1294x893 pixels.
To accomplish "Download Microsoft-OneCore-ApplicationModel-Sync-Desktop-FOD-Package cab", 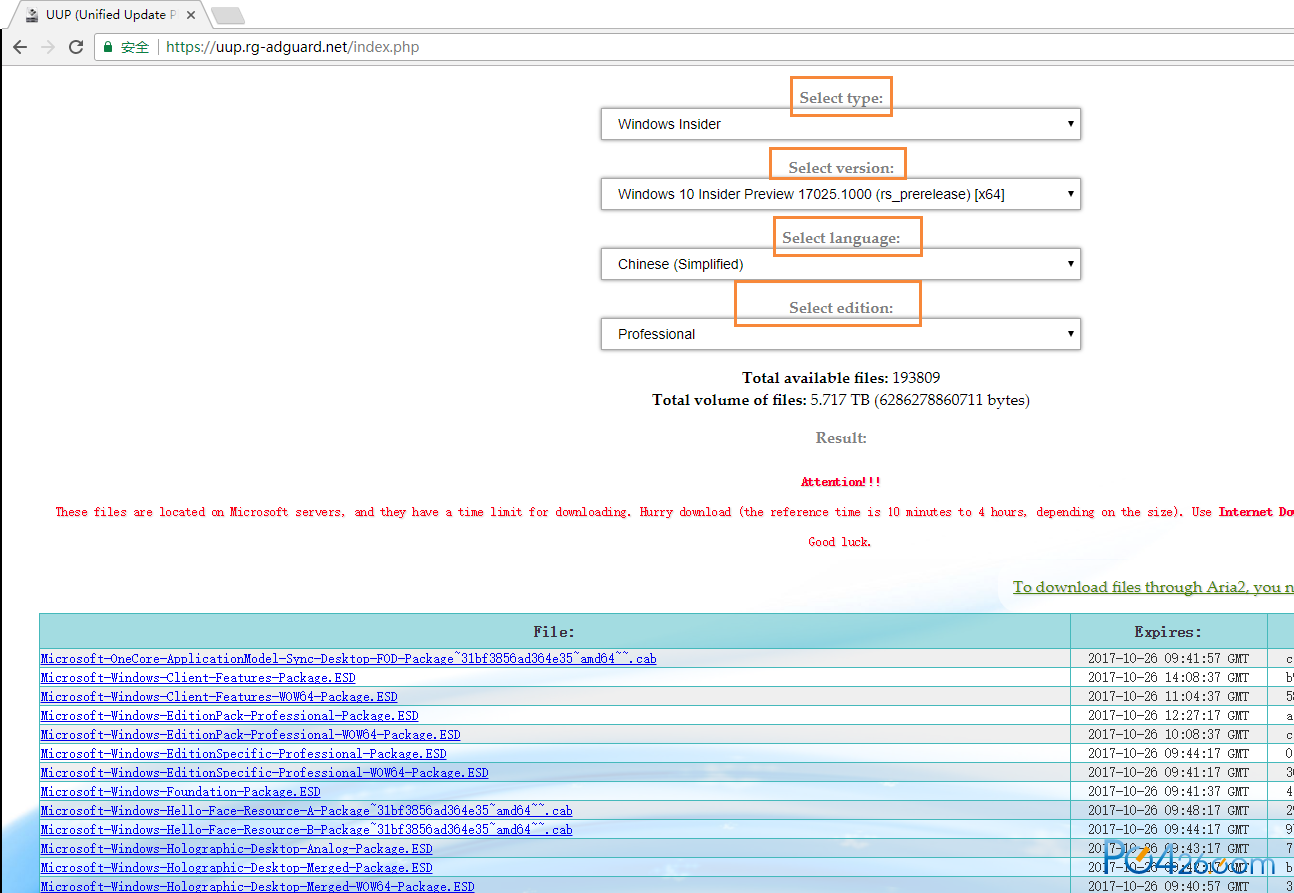I will (x=348, y=659).
